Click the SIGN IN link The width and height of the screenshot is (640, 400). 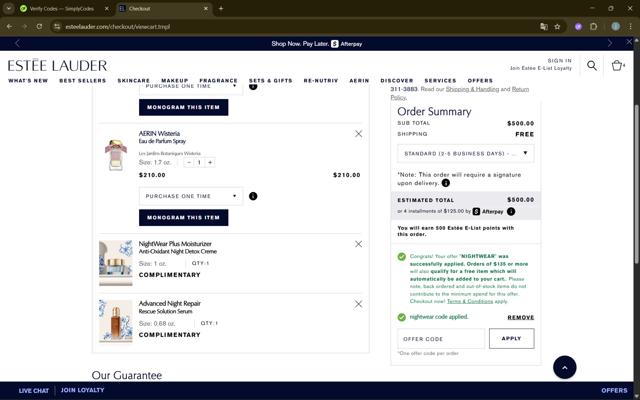[560, 60]
